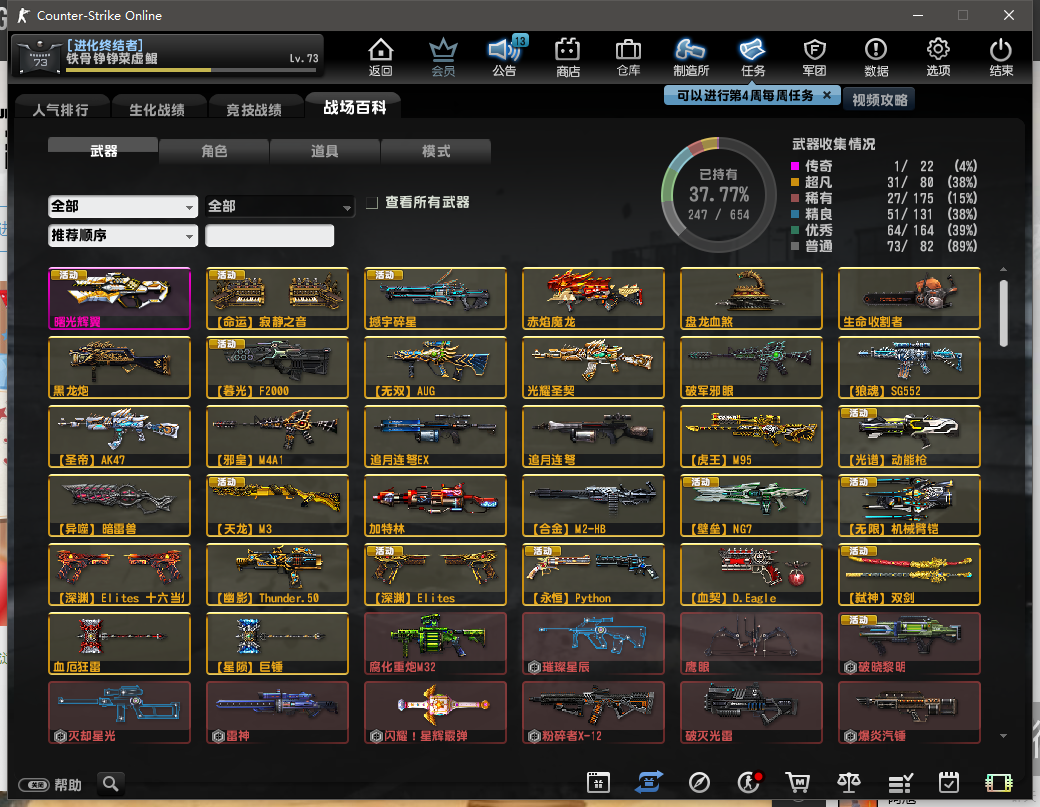The height and width of the screenshot is (807, 1040).
Task: Open the 任务 missions icon
Action: point(753,57)
